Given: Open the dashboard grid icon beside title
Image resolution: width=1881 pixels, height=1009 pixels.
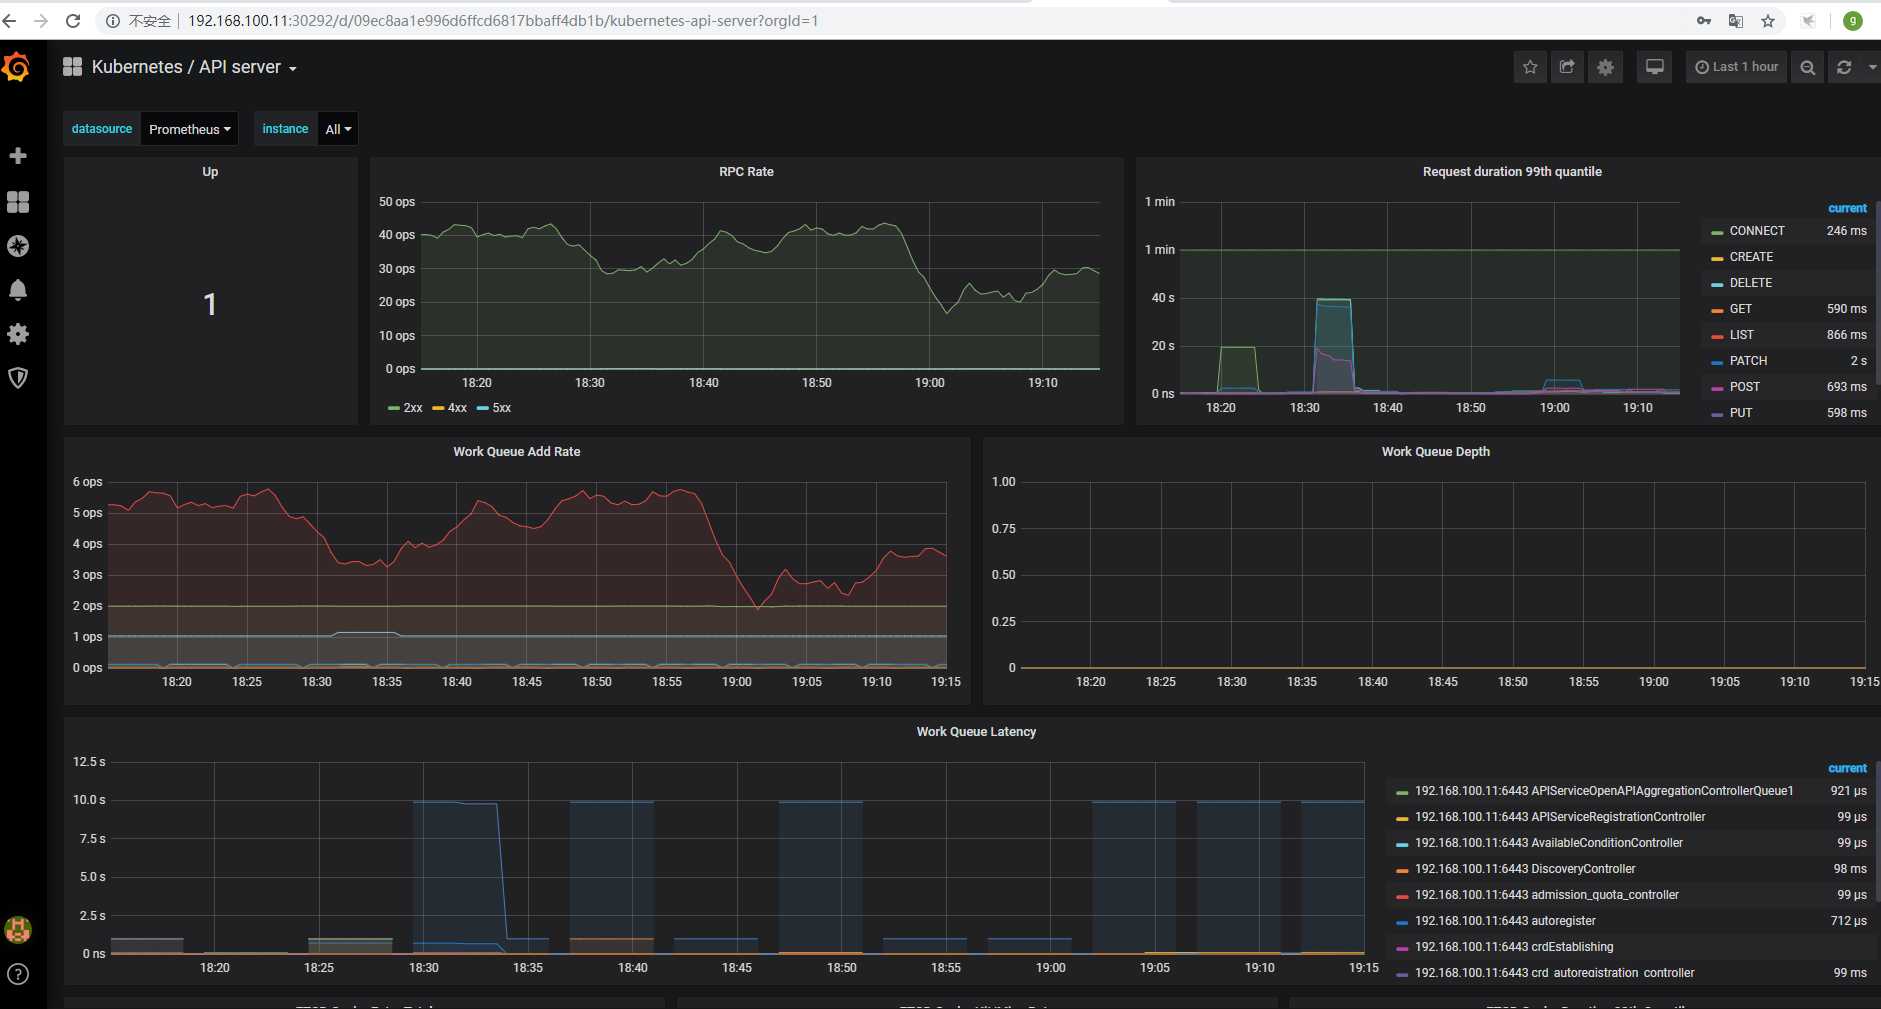Looking at the screenshot, I should coord(72,67).
